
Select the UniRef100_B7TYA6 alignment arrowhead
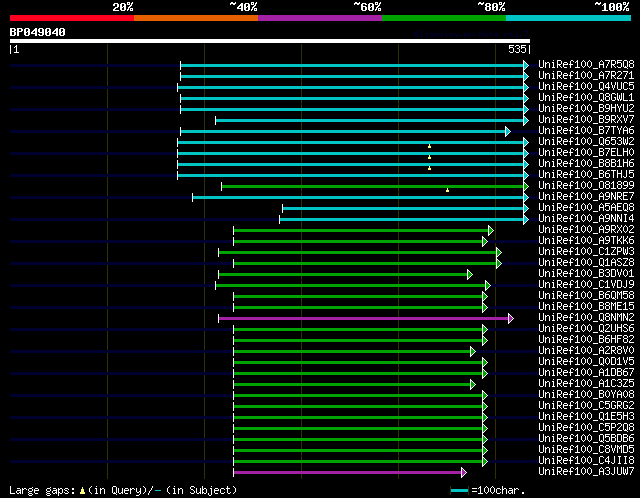(x=508, y=131)
